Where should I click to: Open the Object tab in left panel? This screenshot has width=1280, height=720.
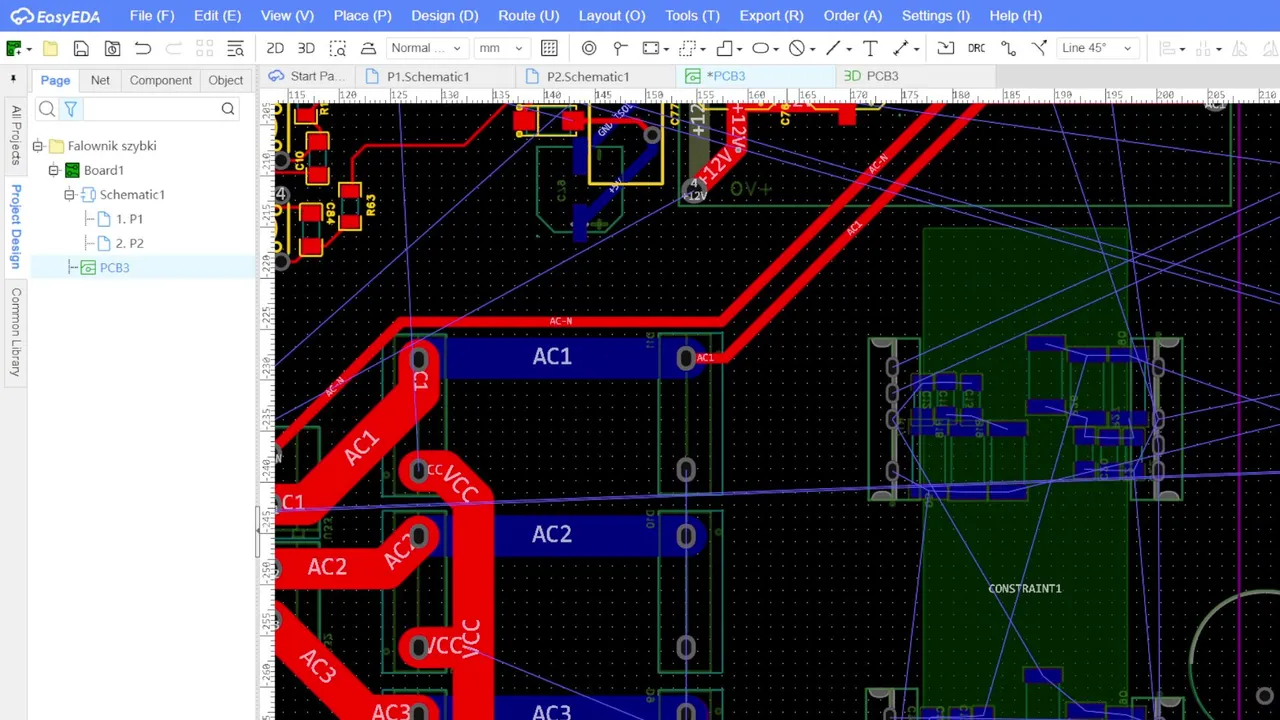tap(225, 80)
